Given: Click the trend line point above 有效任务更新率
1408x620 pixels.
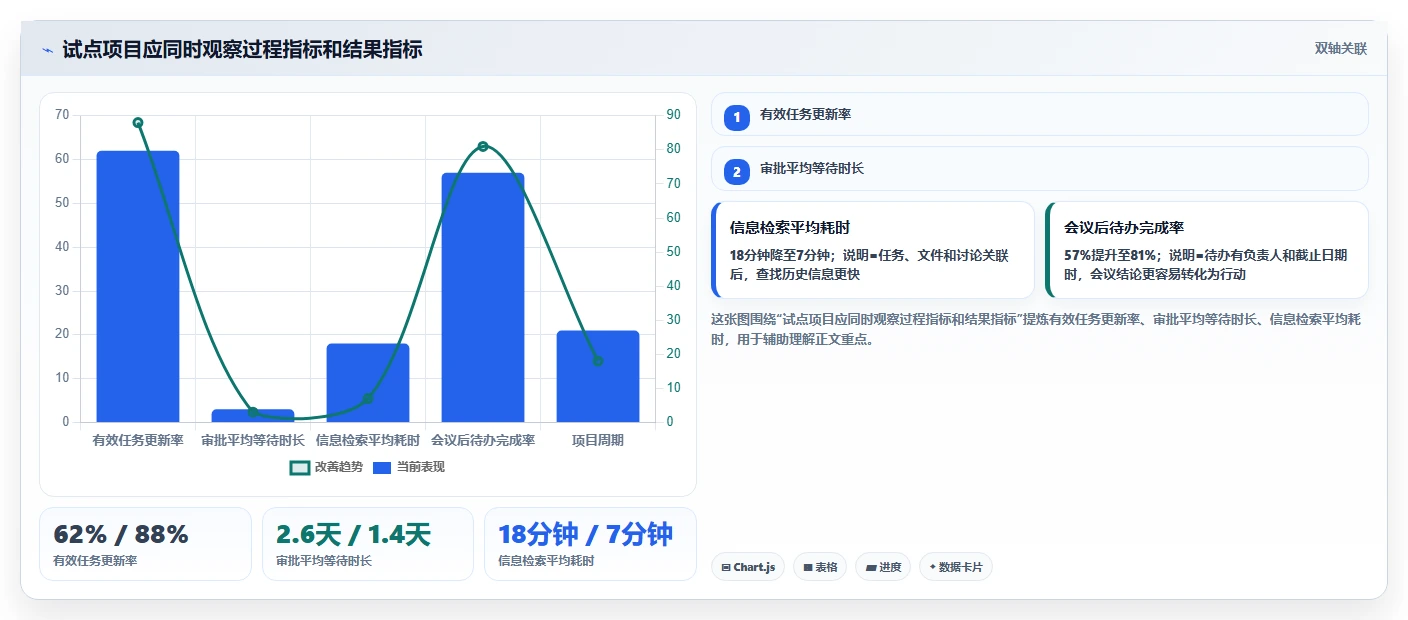Looking at the screenshot, I should tap(138, 123).
